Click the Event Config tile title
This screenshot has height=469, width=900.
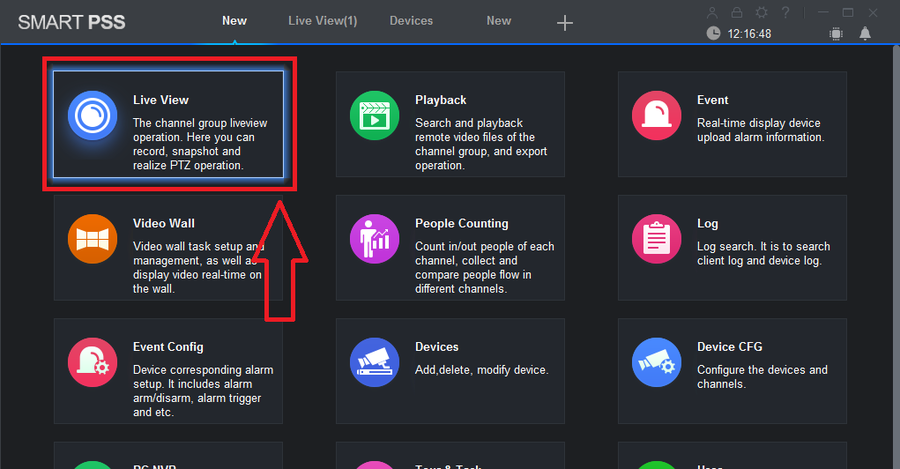pos(168,347)
